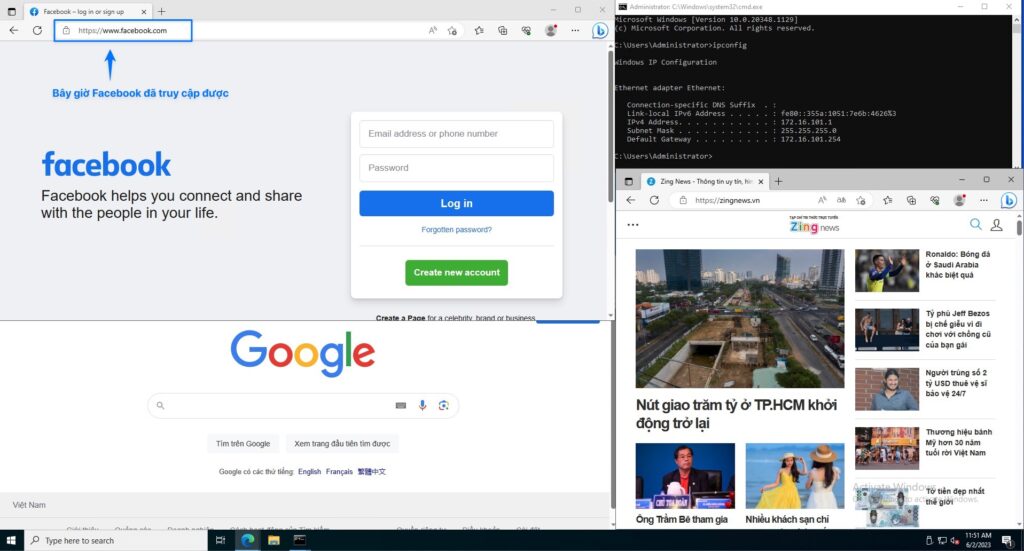Close the Zing News tab
This screenshot has width=1024, height=551.
760,181
